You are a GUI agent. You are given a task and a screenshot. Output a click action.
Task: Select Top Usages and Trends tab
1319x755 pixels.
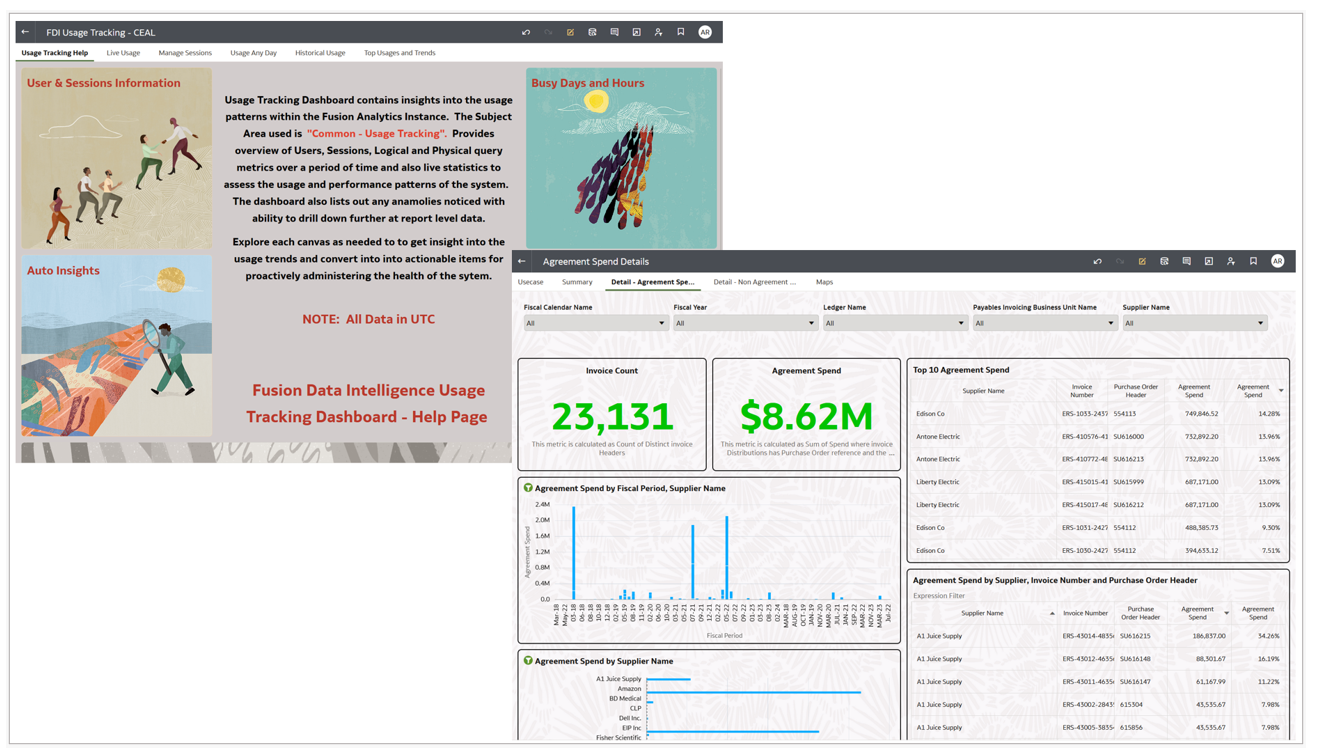[x=400, y=53]
